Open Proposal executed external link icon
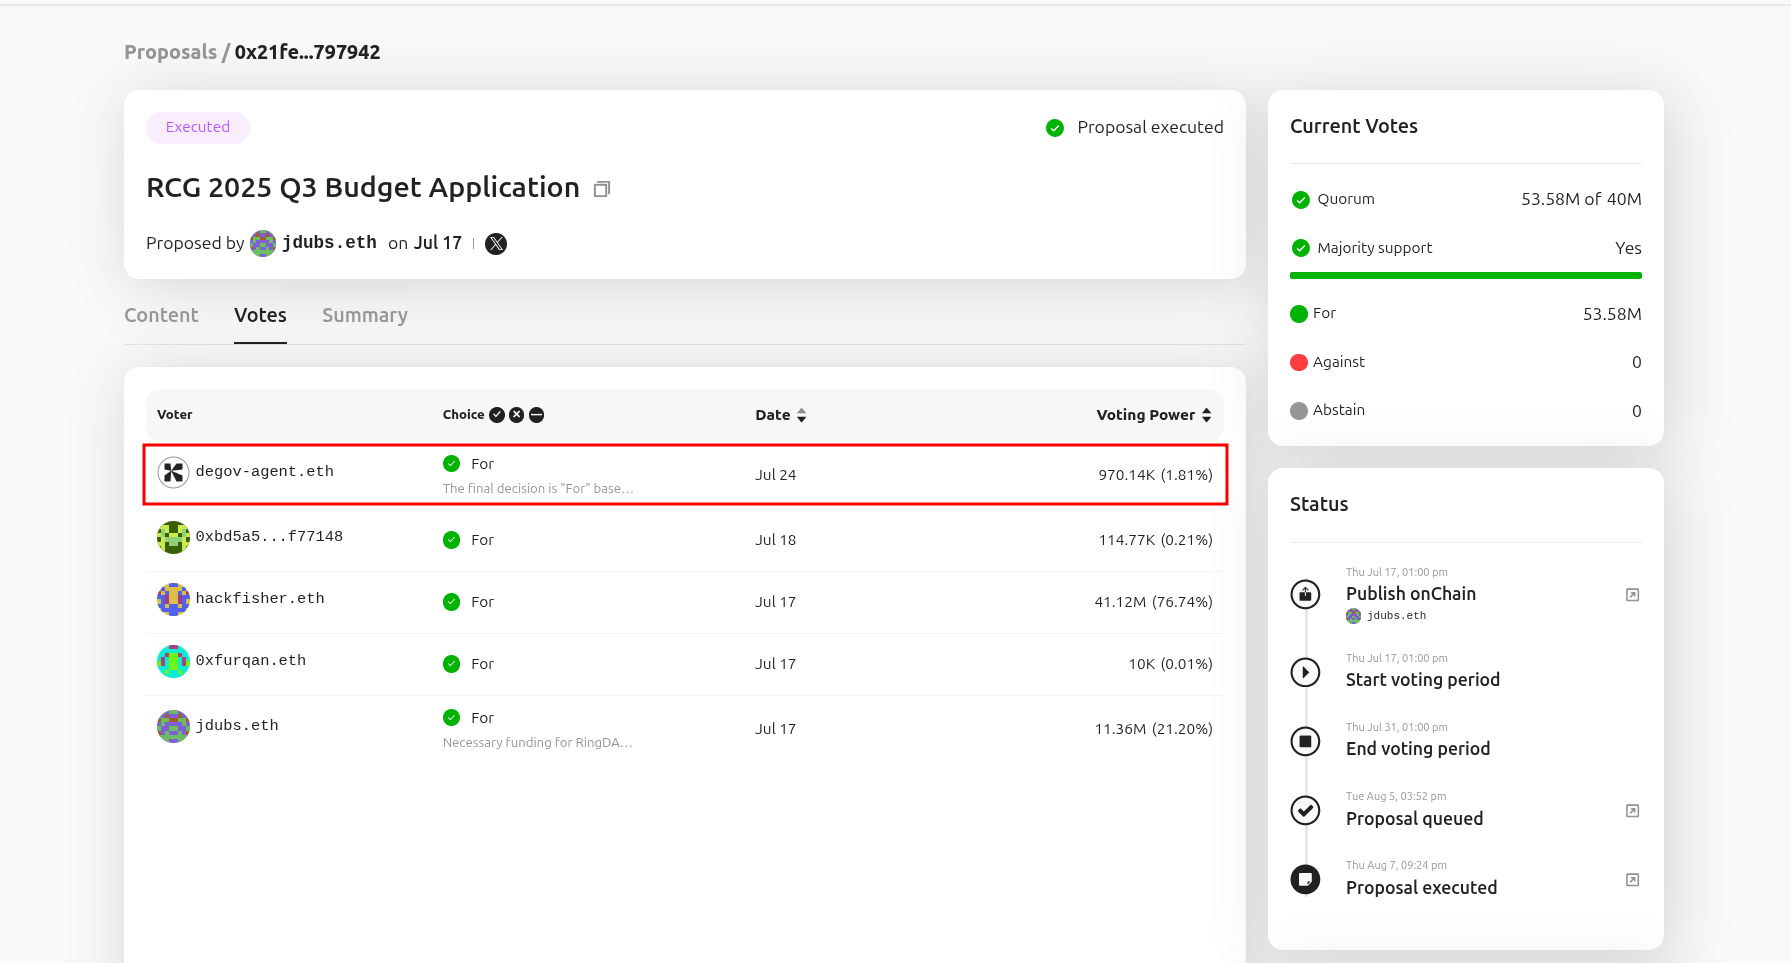 point(1632,880)
